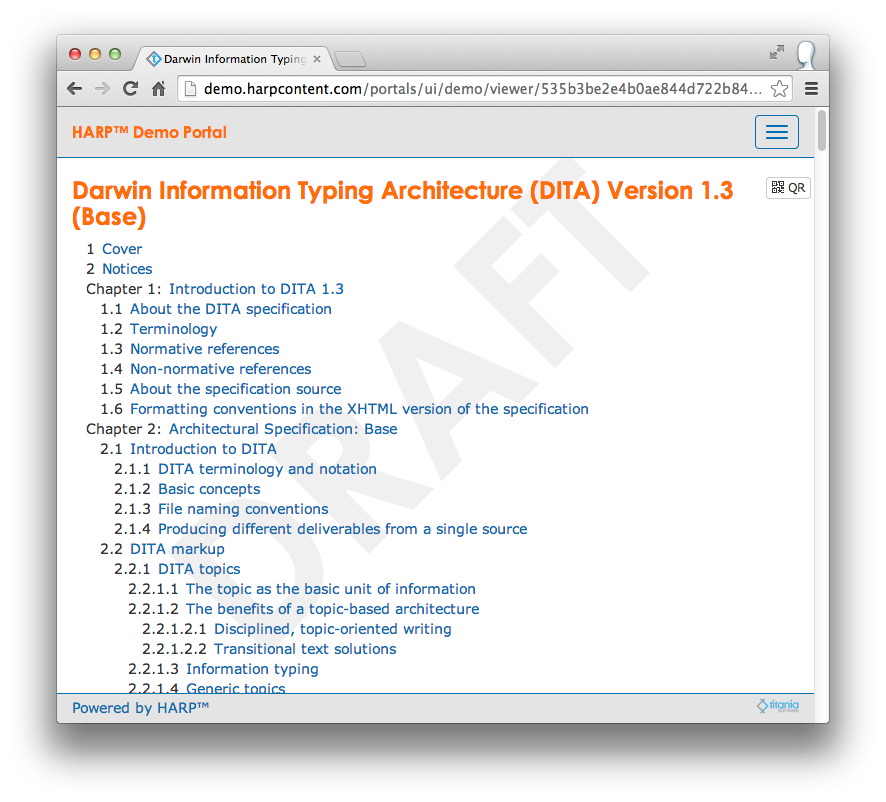This screenshot has width=886, height=802.
Task: Click the Darwin Information Typing Architecture page title
Action: click(403, 203)
